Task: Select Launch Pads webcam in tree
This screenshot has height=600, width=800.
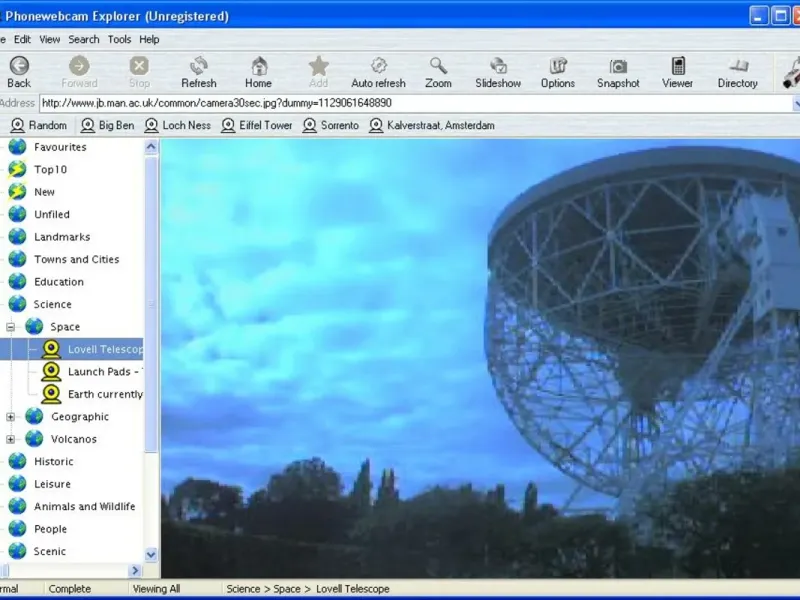Action: 104,372
